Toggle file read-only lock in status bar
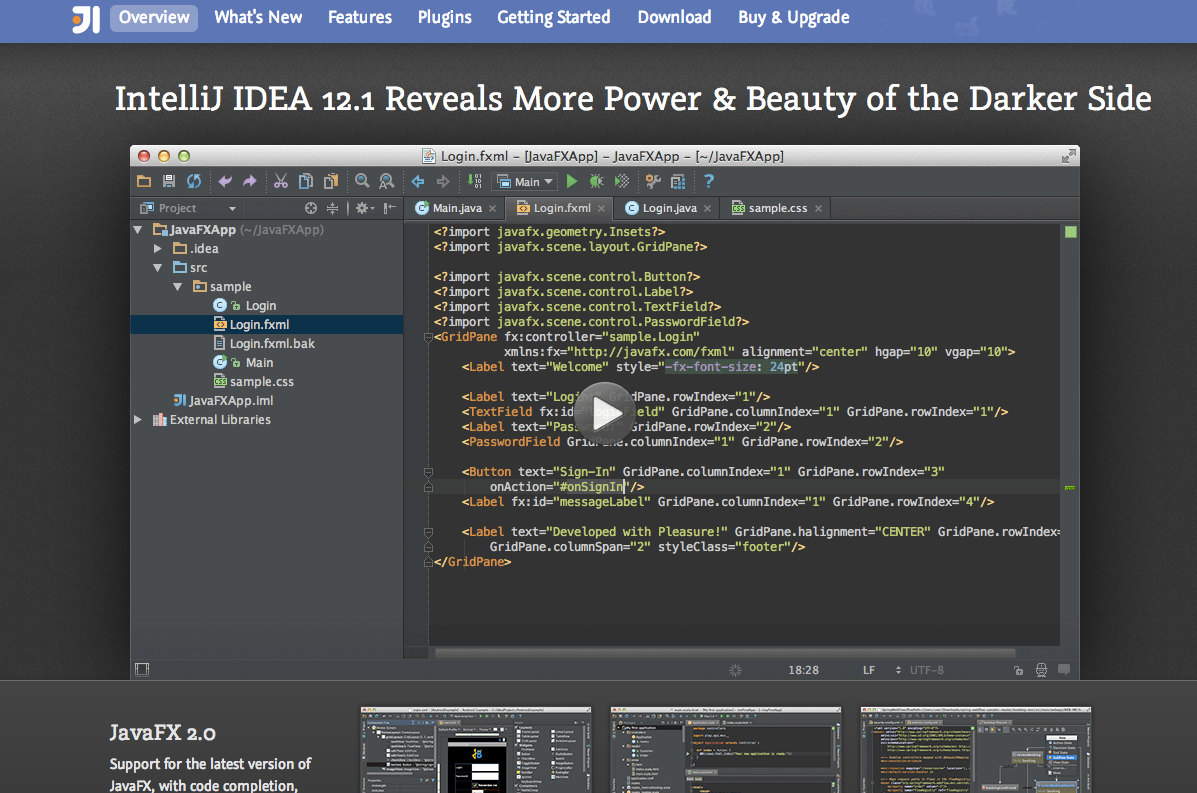The height and width of the screenshot is (793, 1197). [1018, 670]
